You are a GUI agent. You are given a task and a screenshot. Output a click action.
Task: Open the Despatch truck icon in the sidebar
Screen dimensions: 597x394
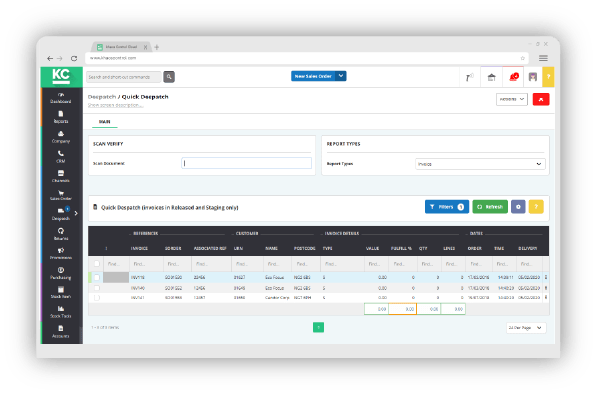pos(61,211)
